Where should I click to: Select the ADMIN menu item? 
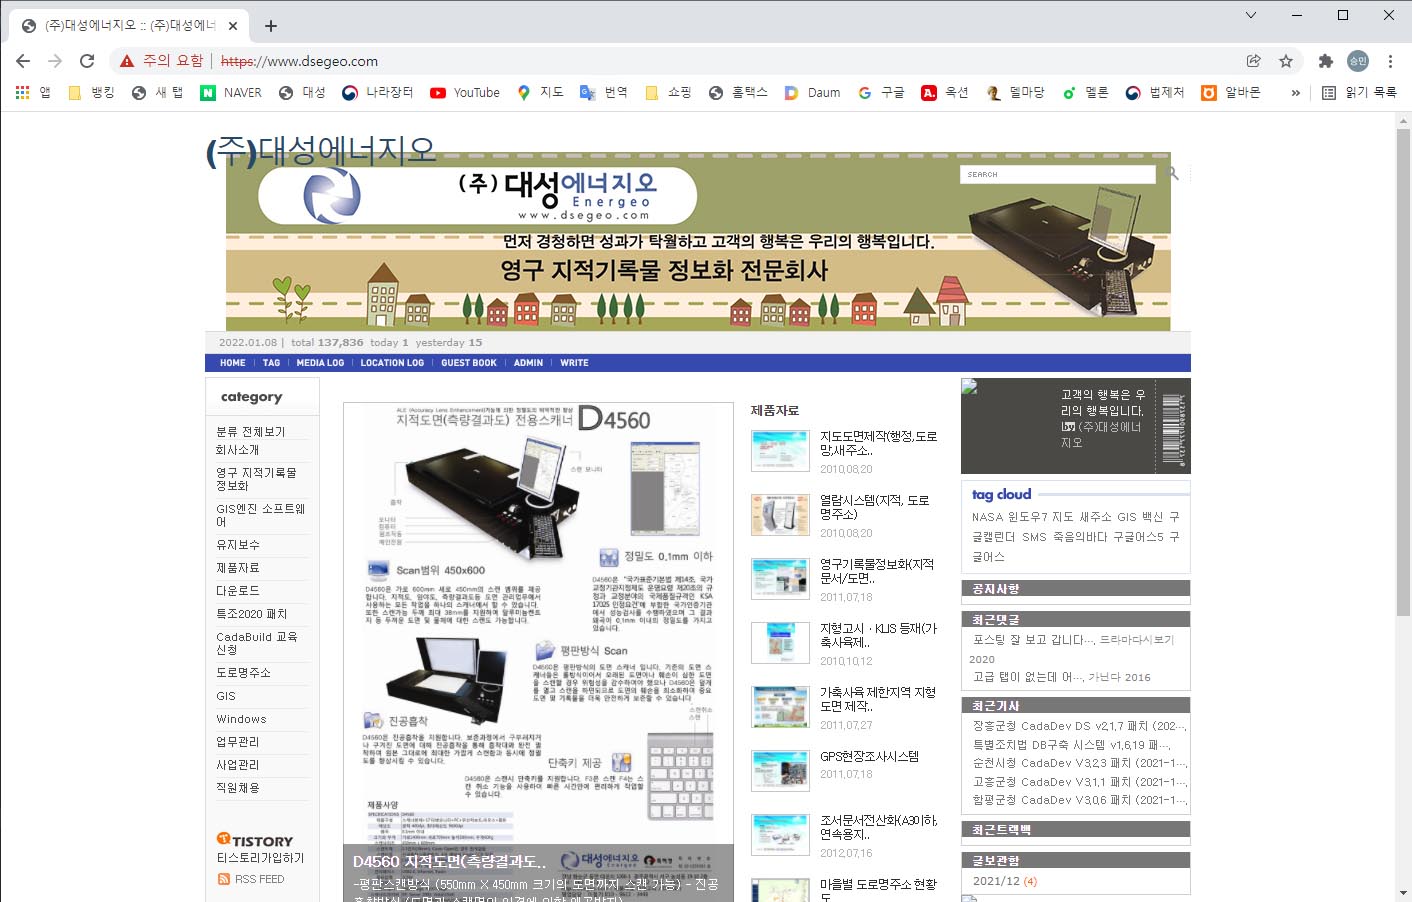pos(528,363)
